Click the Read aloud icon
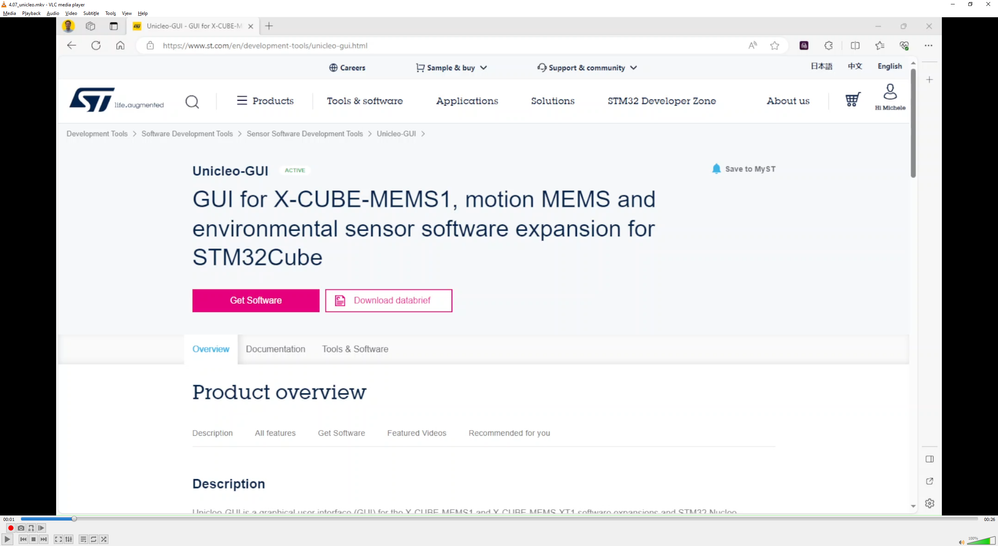998x546 pixels. [753, 45]
